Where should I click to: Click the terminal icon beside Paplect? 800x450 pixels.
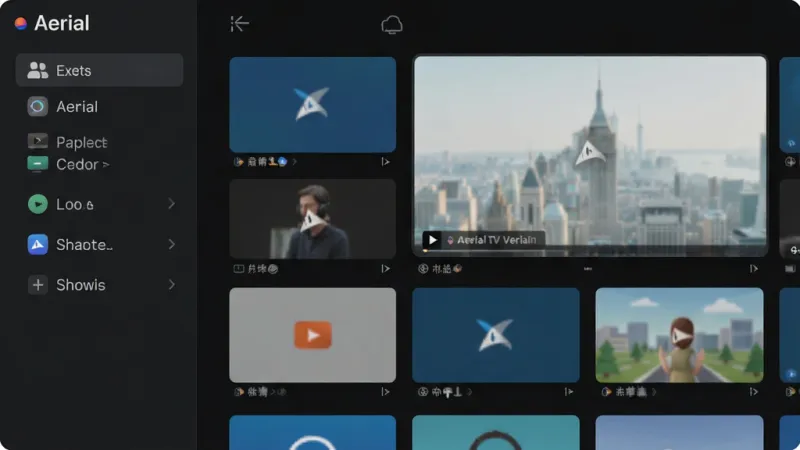tap(37, 140)
